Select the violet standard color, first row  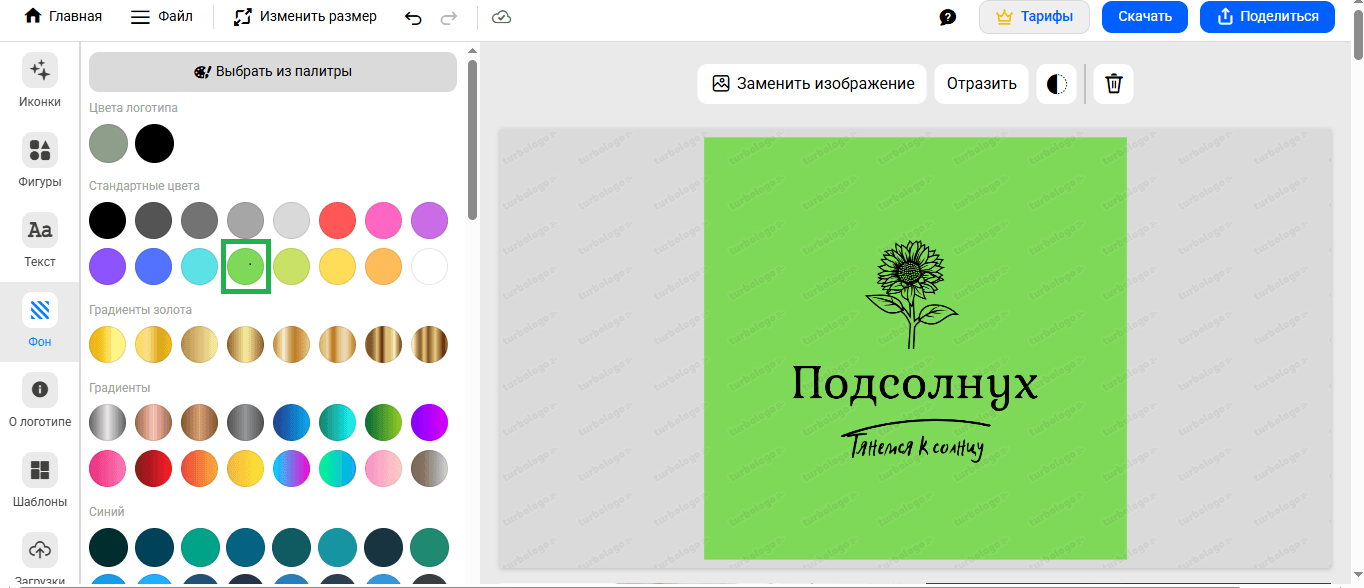(430, 220)
